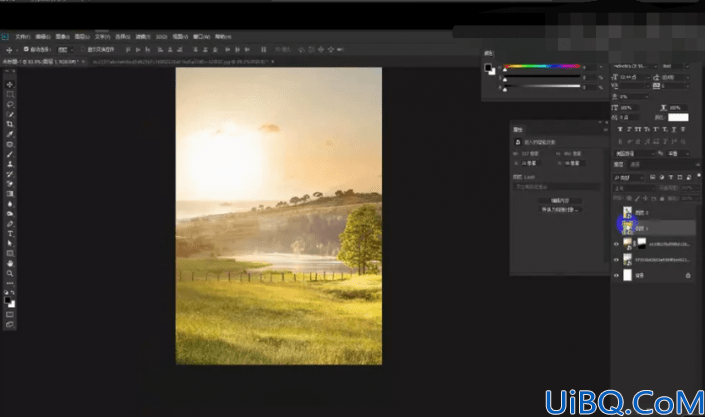
Task: Click the lock icon on the Background layer
Action: [688, 275]
